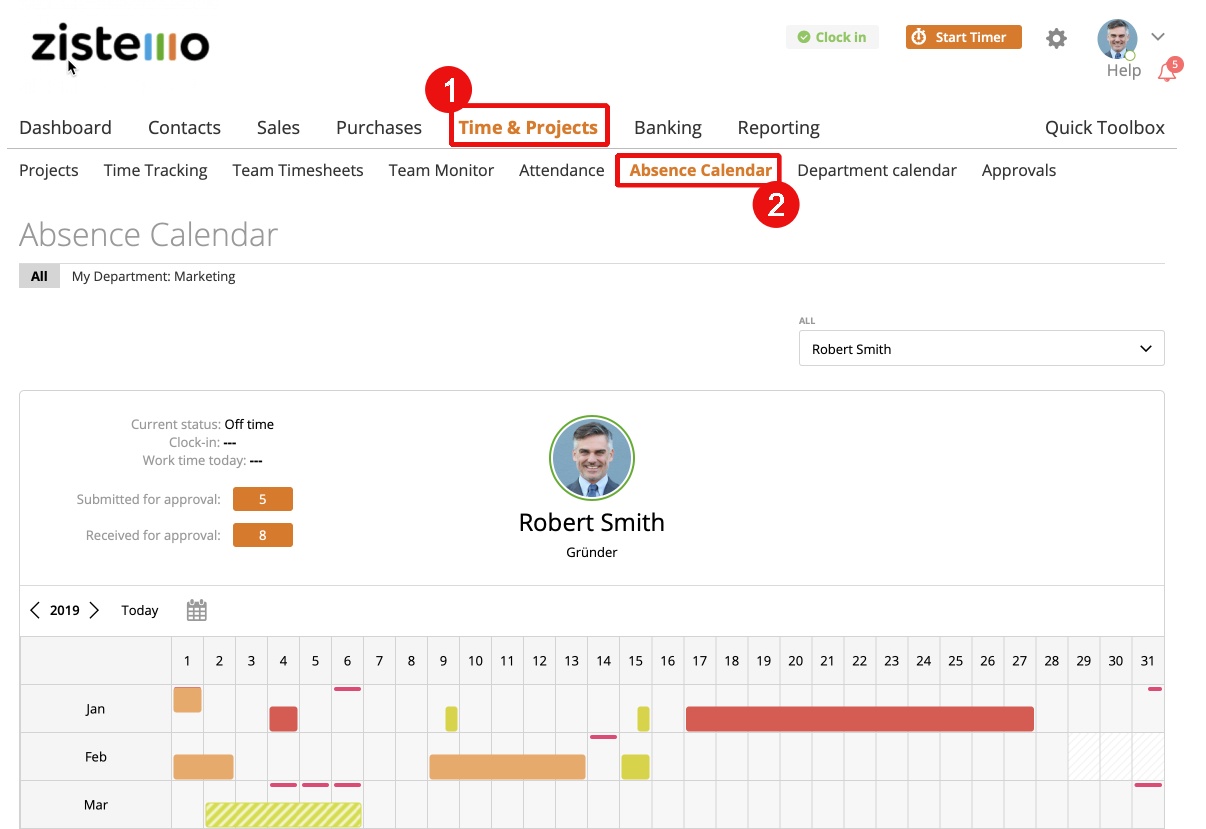
Task: Go to previous year arrow
Action: click(35, 610)
